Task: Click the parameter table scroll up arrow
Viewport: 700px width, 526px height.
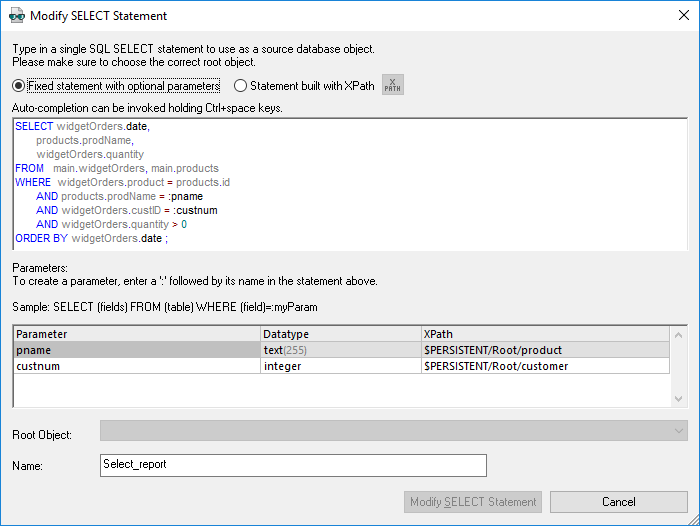Action: tap(679, 335)
